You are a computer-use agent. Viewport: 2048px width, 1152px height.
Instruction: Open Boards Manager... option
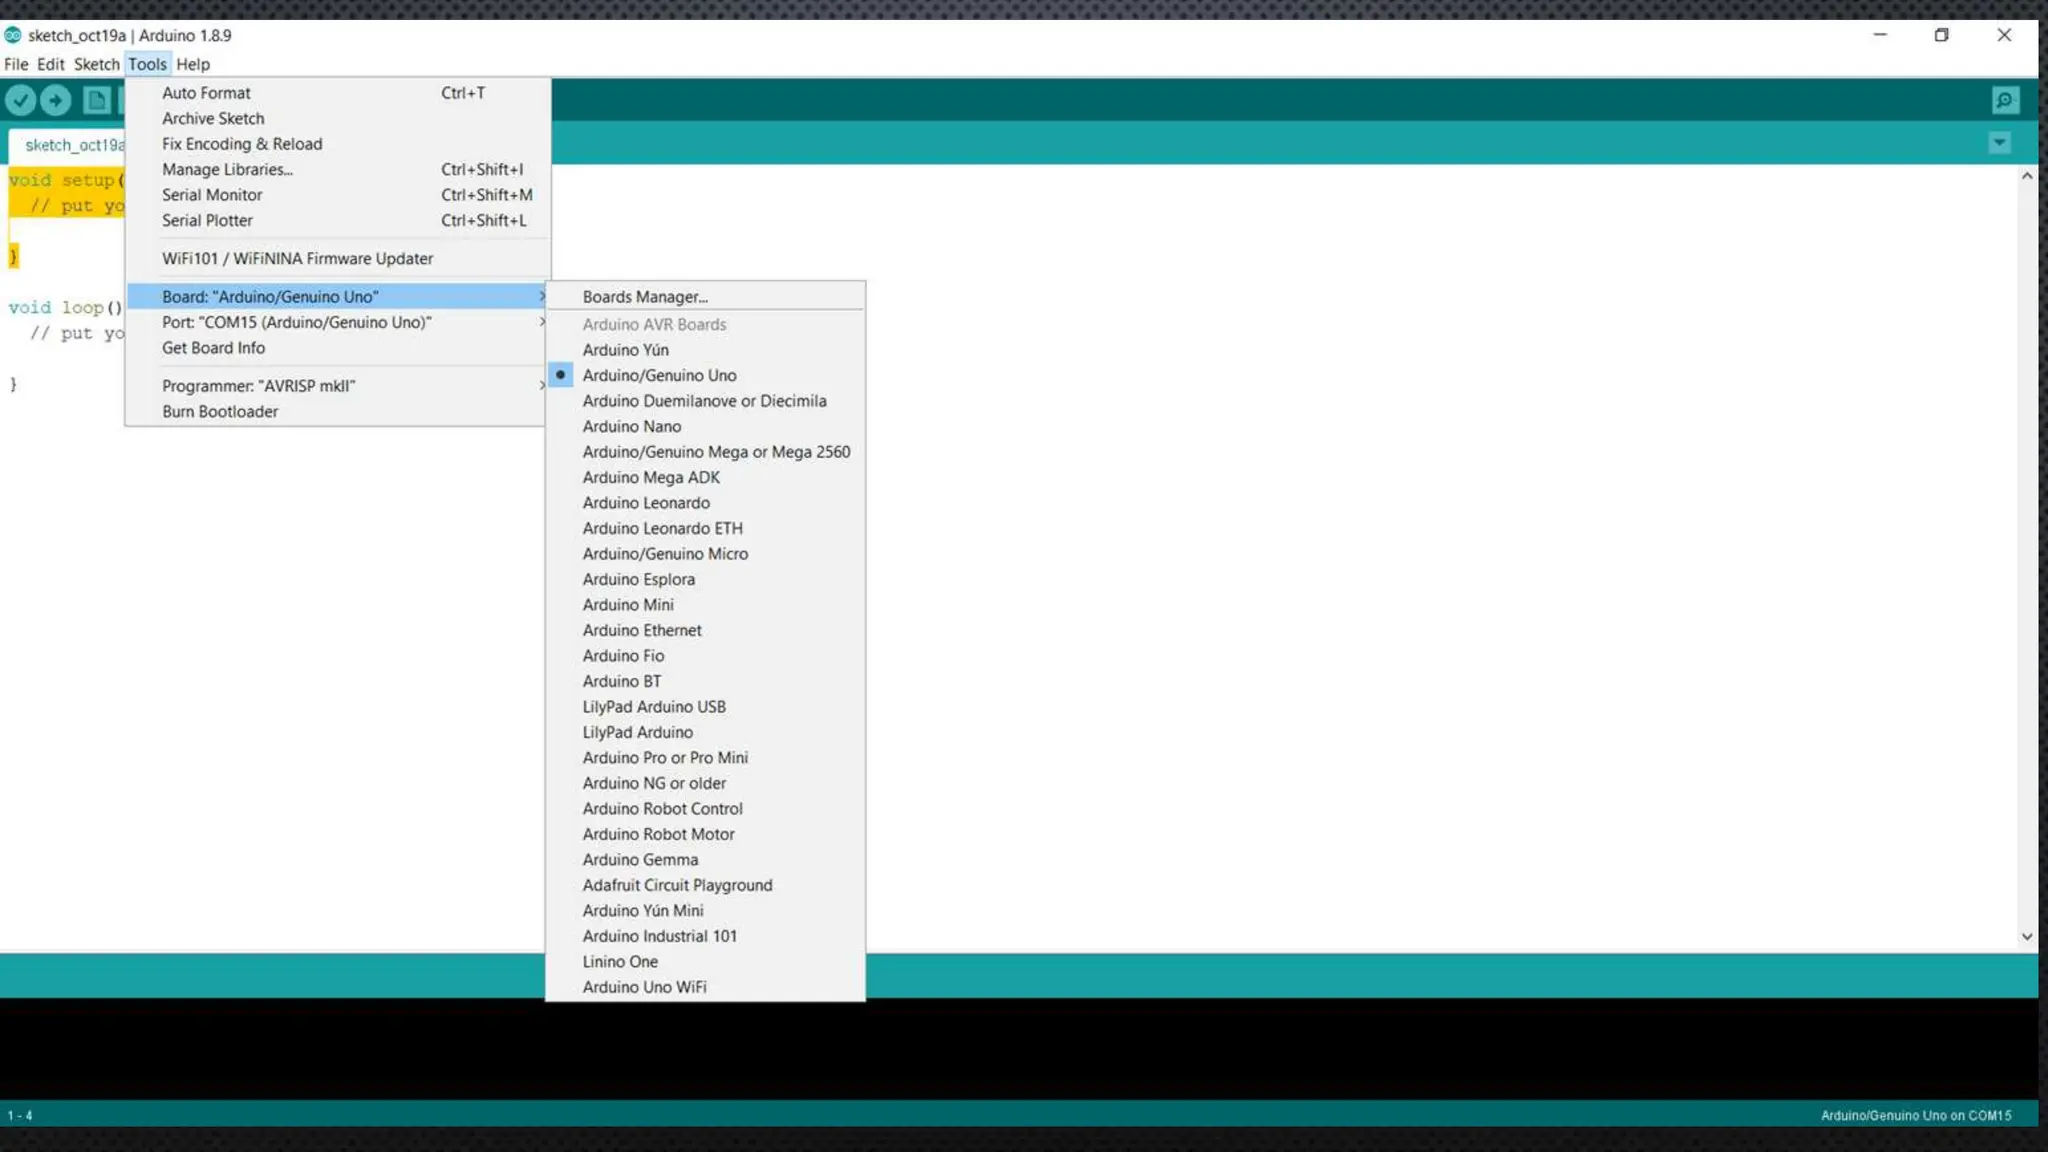pos(705,297)
